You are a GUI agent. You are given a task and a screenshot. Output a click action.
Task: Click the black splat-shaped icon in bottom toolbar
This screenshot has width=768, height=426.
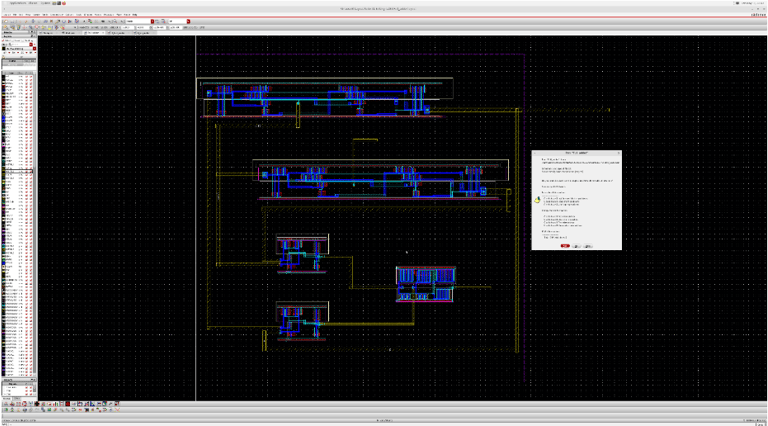pyautogui.click(x=37, y=404)
